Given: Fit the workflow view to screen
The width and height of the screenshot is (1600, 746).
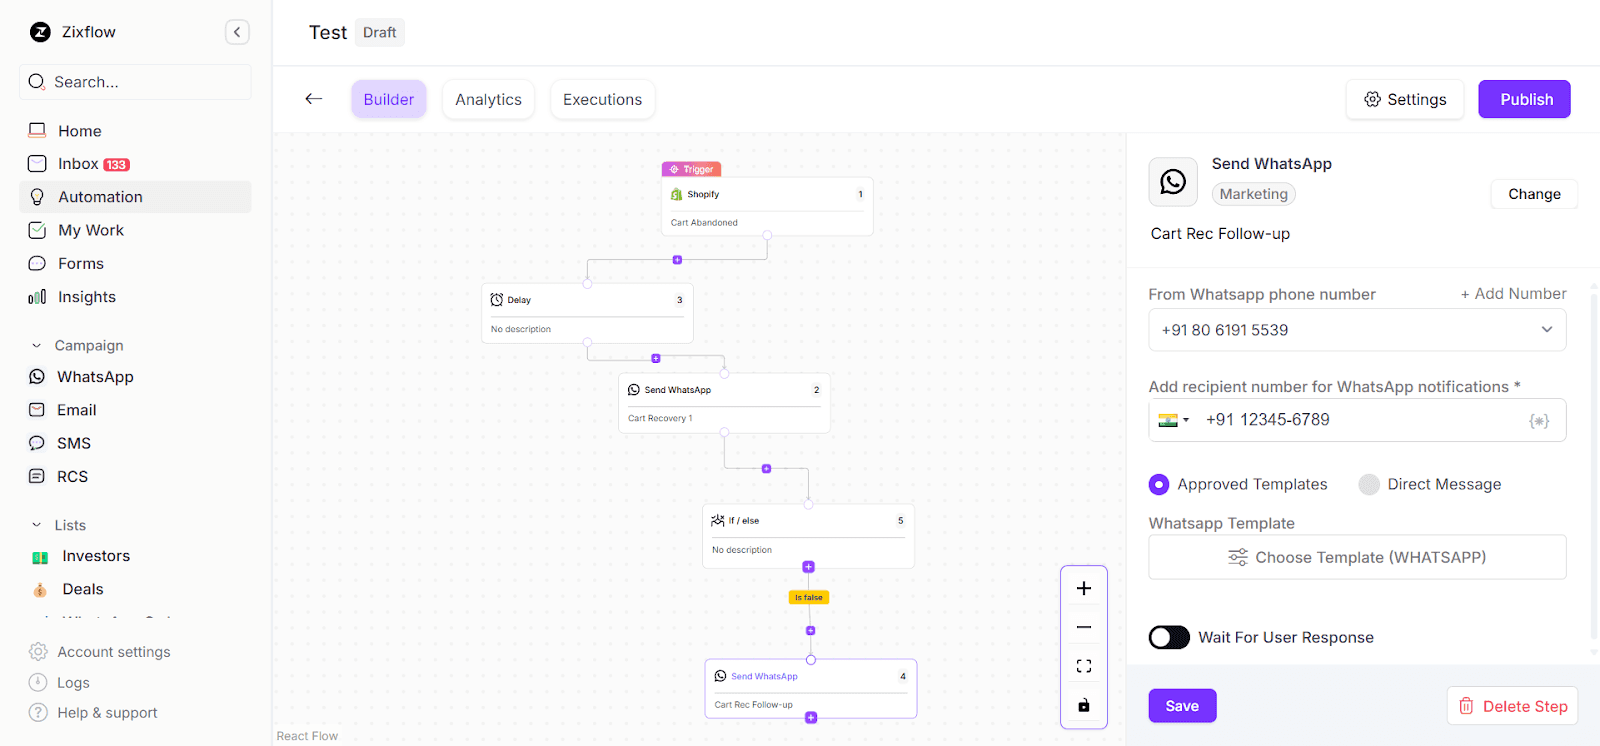Looking at the screenshot, I should point(1084,666).
